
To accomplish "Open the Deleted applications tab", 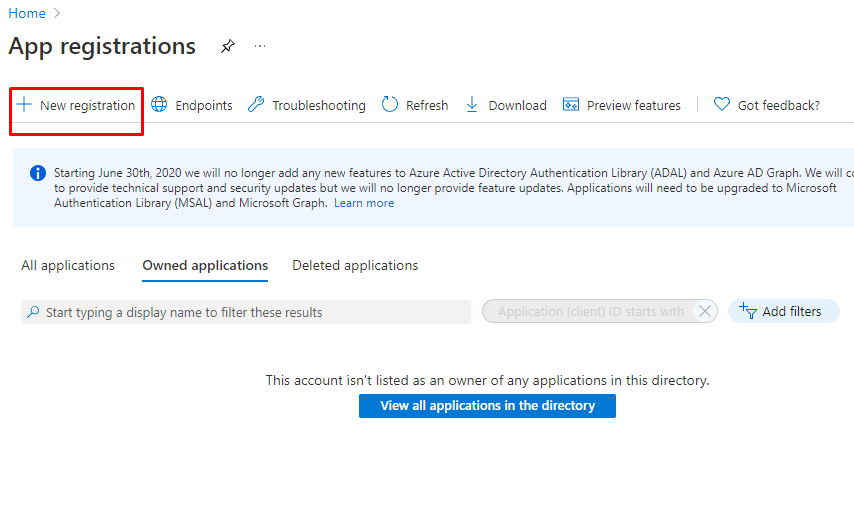I will pyautogui.click(x=355, y=265).
